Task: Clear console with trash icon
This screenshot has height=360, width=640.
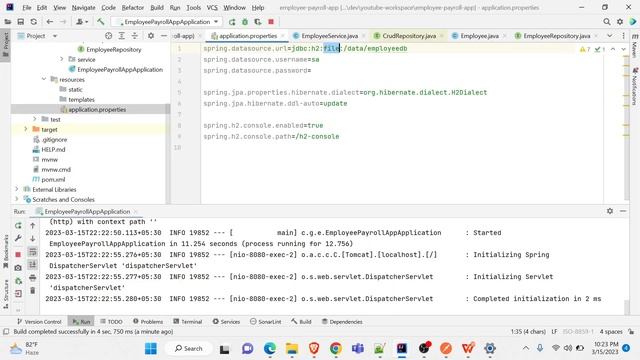Action: pos(33,291)
